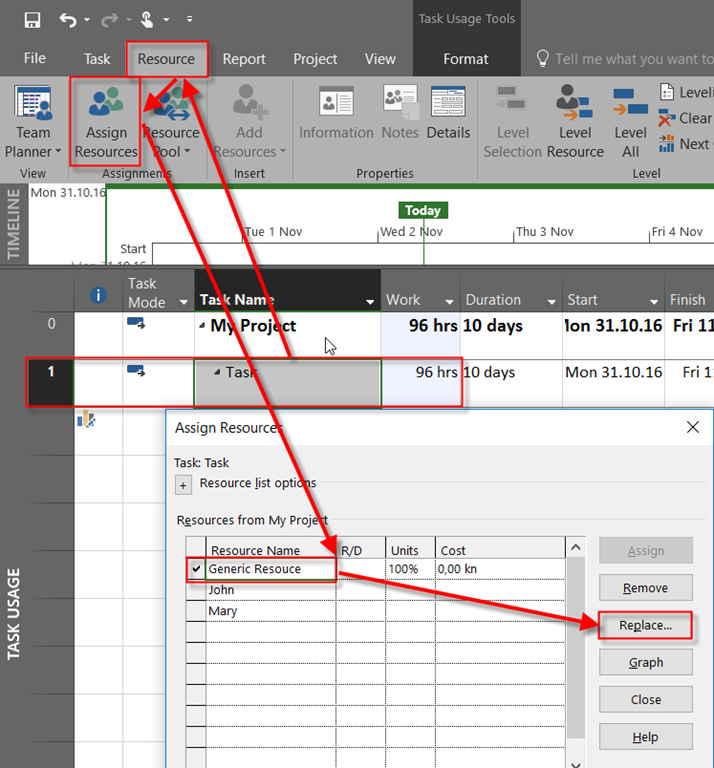Click the Remove button in dialog
714x768 pixels.
645,588
